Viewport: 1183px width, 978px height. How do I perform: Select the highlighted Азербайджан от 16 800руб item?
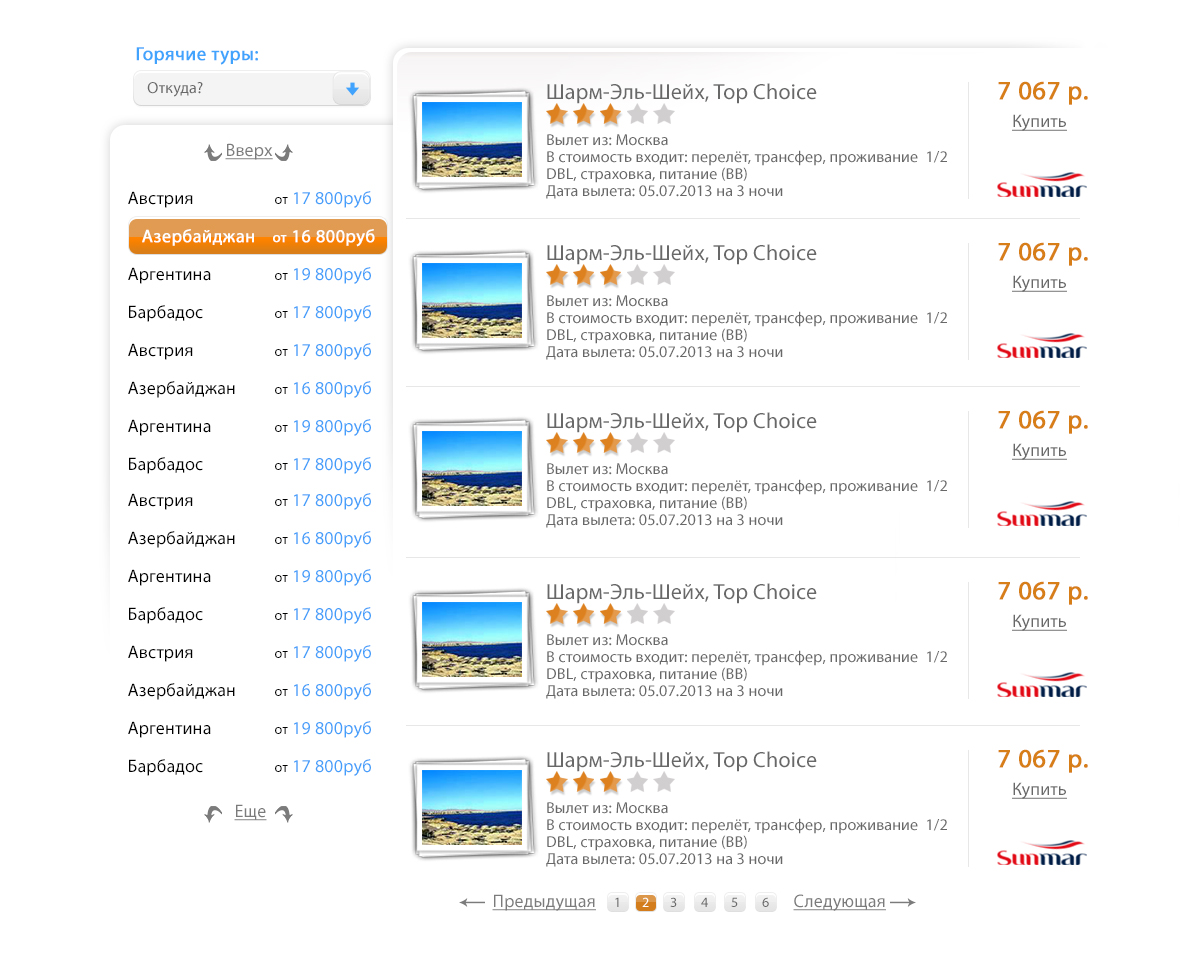tap(258, 236)
